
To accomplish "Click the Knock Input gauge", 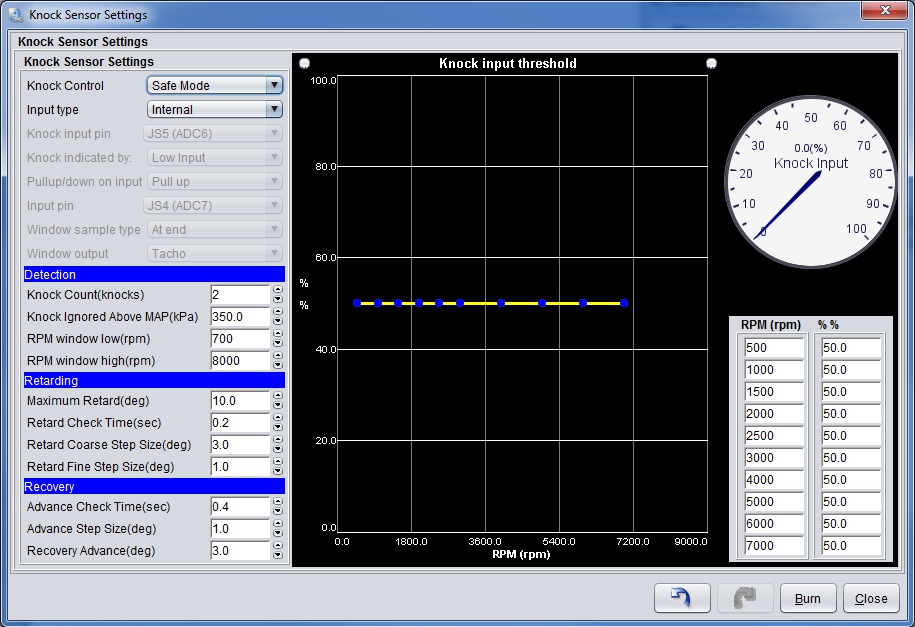I will pos(810,183).
